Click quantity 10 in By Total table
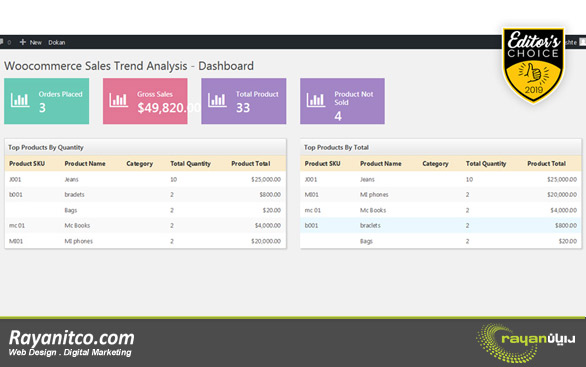This screenshot has width=586, height=367. coord(469,180)
